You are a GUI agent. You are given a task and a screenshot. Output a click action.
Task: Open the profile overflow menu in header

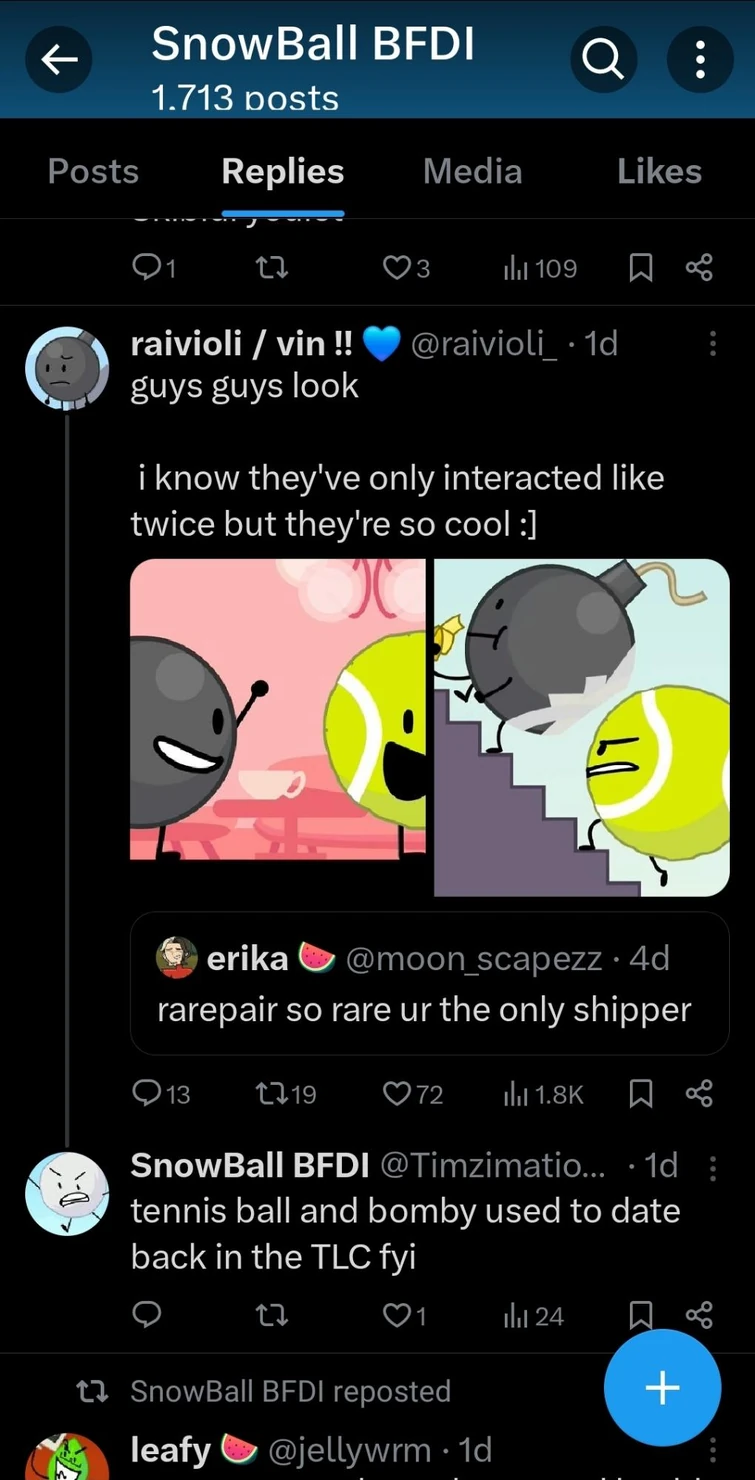tap(699, 59)
